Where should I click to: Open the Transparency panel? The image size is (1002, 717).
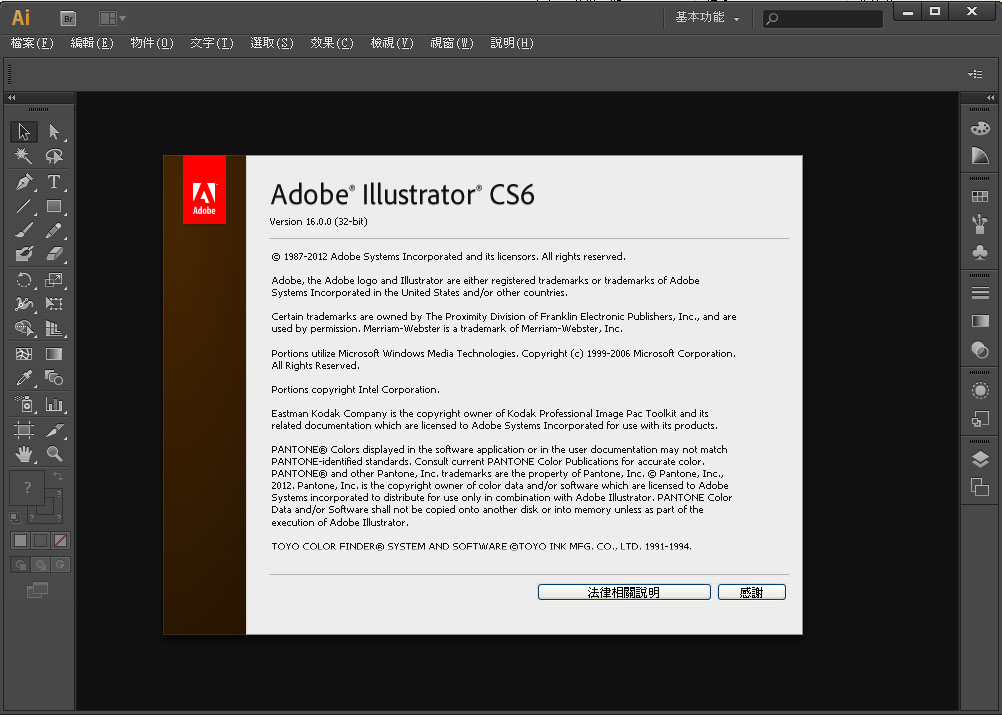(980, 350)
